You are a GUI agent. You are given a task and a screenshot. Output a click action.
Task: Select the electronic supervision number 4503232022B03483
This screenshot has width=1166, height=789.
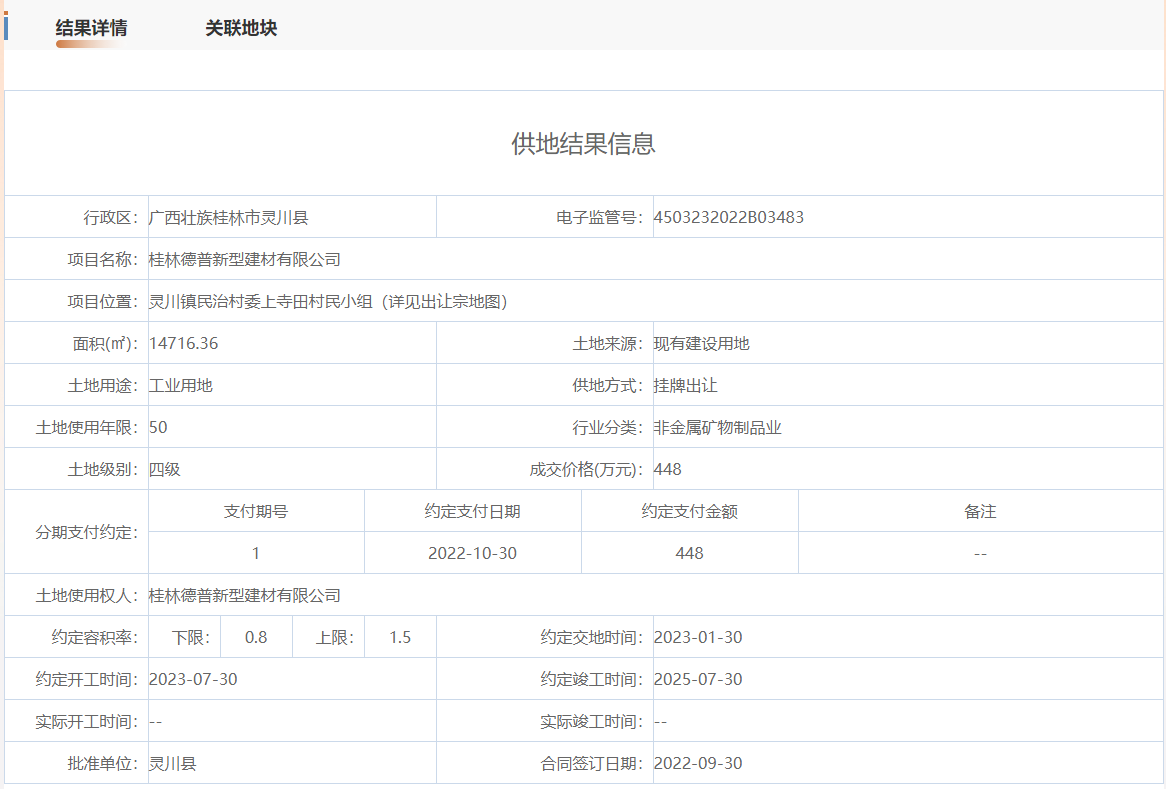pos(728,217)
